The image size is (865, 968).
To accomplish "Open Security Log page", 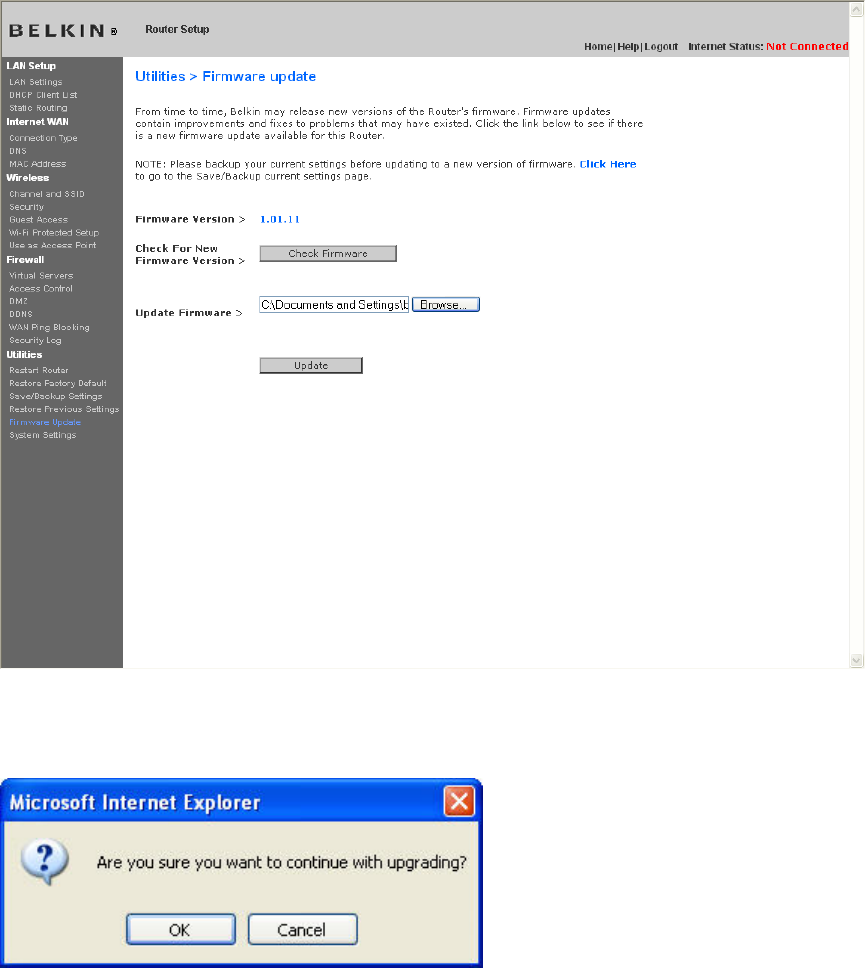I will point(35,340).
